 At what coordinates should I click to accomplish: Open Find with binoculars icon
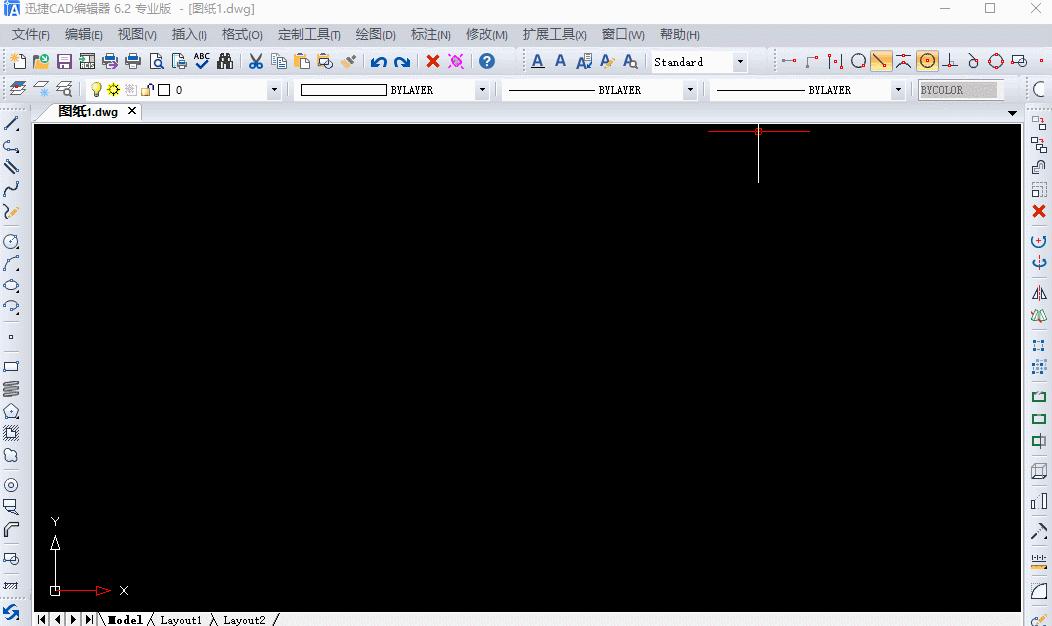225,62
